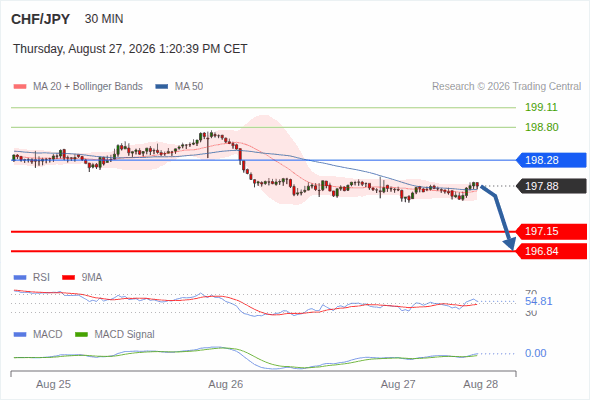The height and width of the screenshot is (400, 590).
Task: Click the CHF/JPY pair title
Action: (x=40, y=19)
